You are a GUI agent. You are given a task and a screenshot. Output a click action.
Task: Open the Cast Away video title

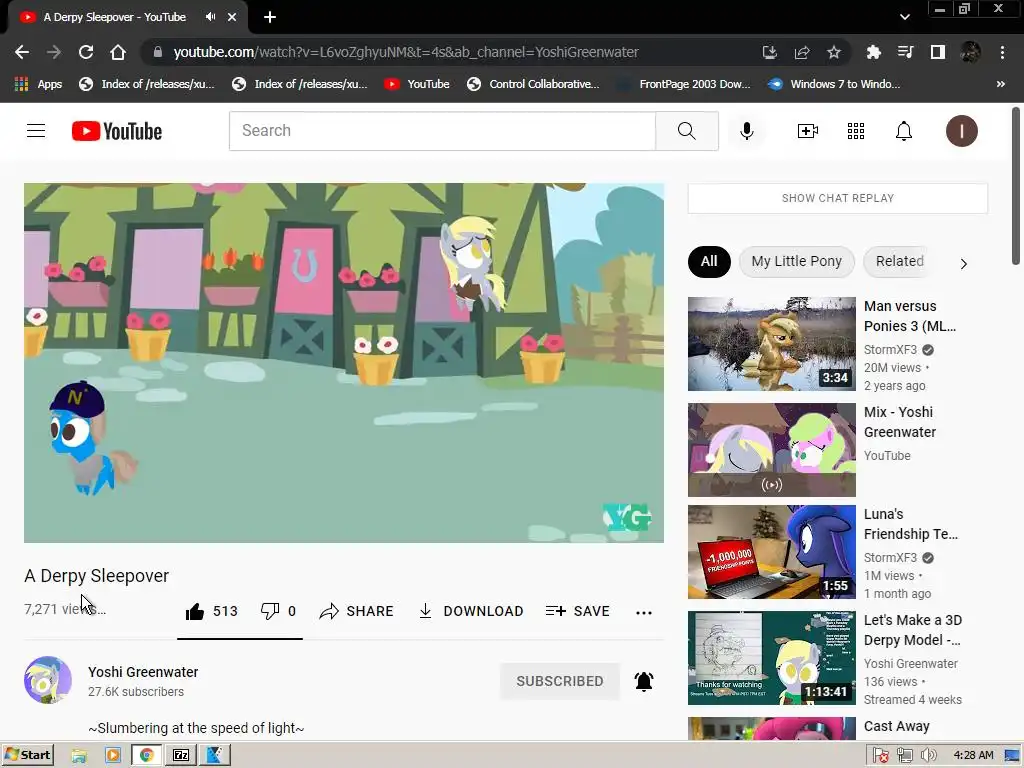pyautogui.click(x=896, y=726)
